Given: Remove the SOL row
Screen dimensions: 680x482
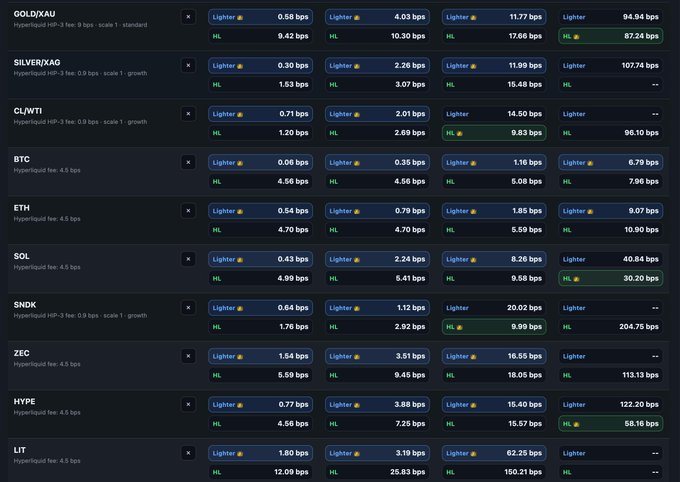Looking at the screenshot, I should [x=188, y=259].
